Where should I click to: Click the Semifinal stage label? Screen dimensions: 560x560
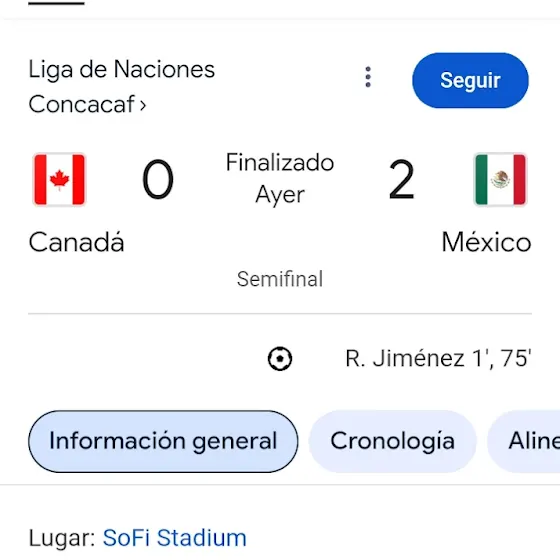(280, 279)
